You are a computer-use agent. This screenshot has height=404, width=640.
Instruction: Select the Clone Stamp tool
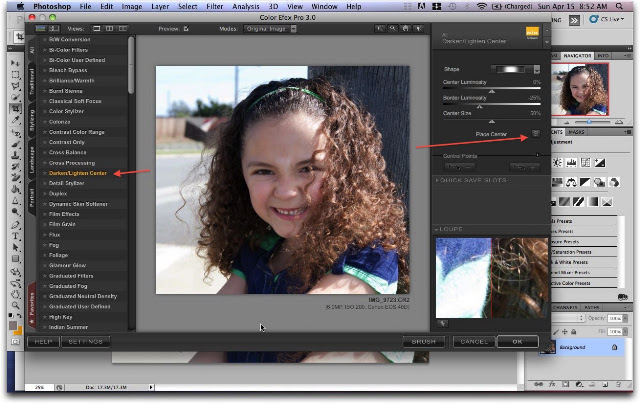(x=16, y=155)
